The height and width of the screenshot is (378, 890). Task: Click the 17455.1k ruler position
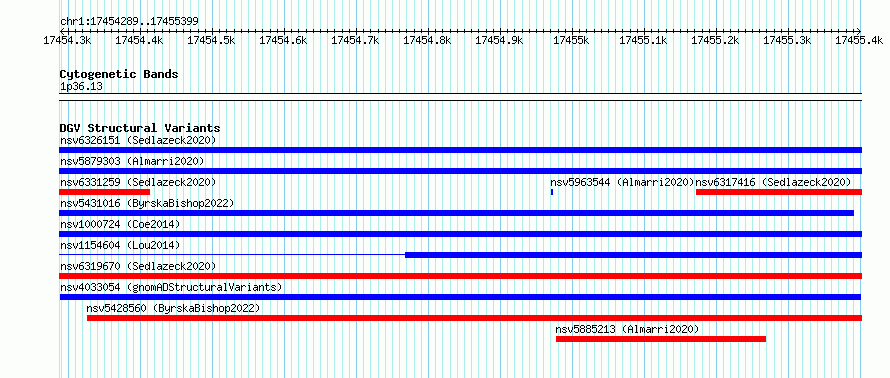tap(644, 40)
